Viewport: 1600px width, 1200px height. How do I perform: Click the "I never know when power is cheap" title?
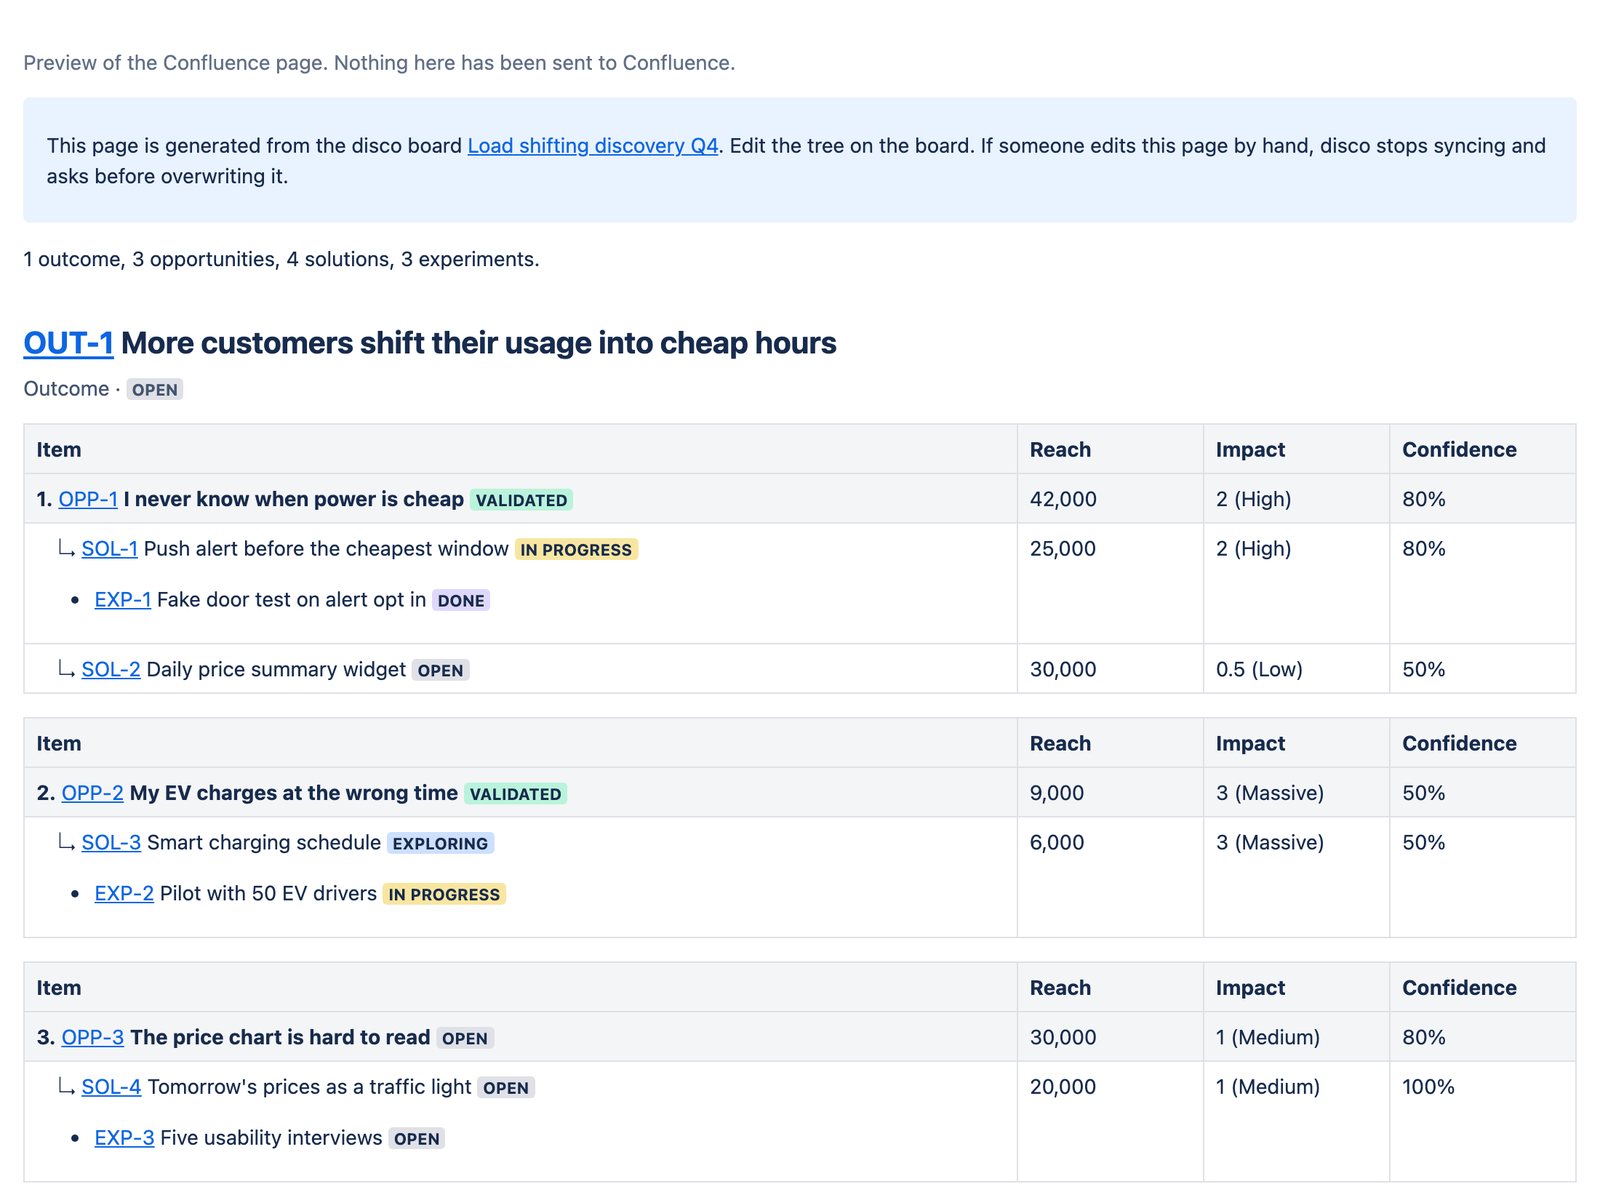(294, 499)
